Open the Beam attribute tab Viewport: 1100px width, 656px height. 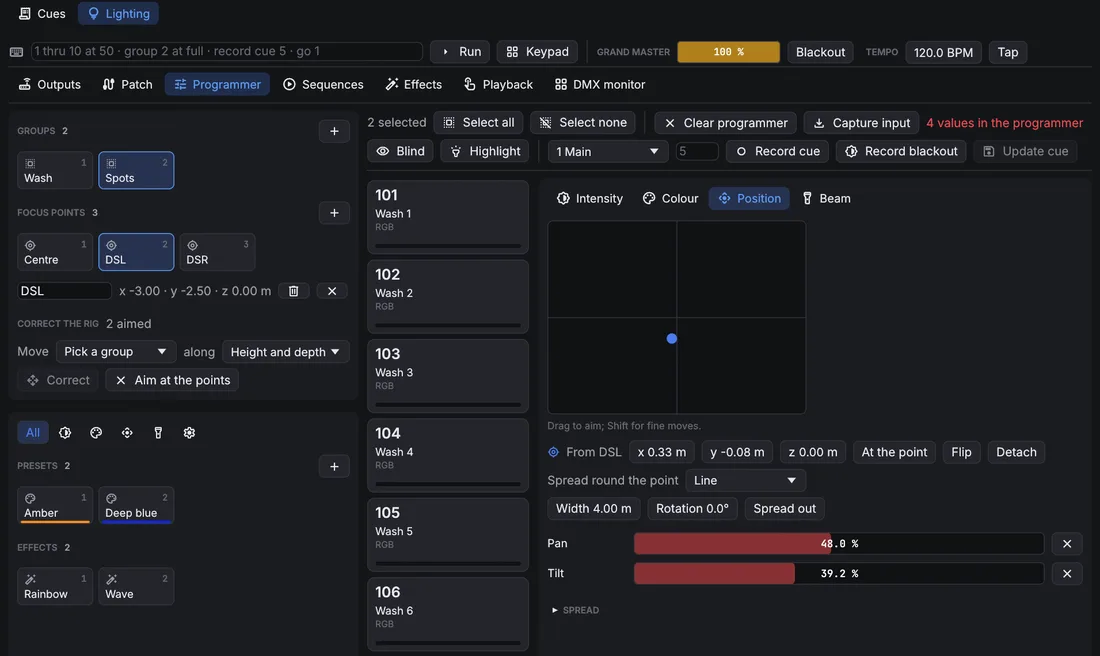826,199
